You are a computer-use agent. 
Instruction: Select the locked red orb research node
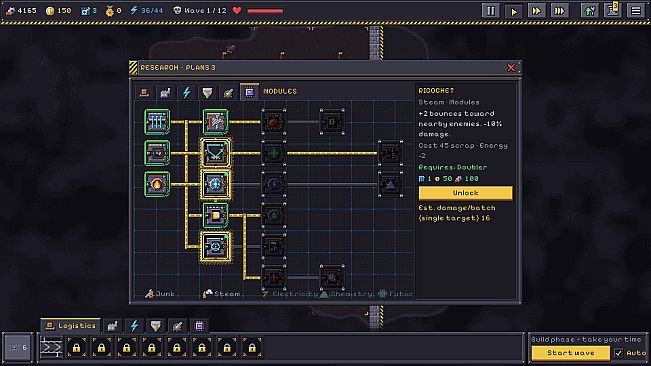click(x=274, y=122)
